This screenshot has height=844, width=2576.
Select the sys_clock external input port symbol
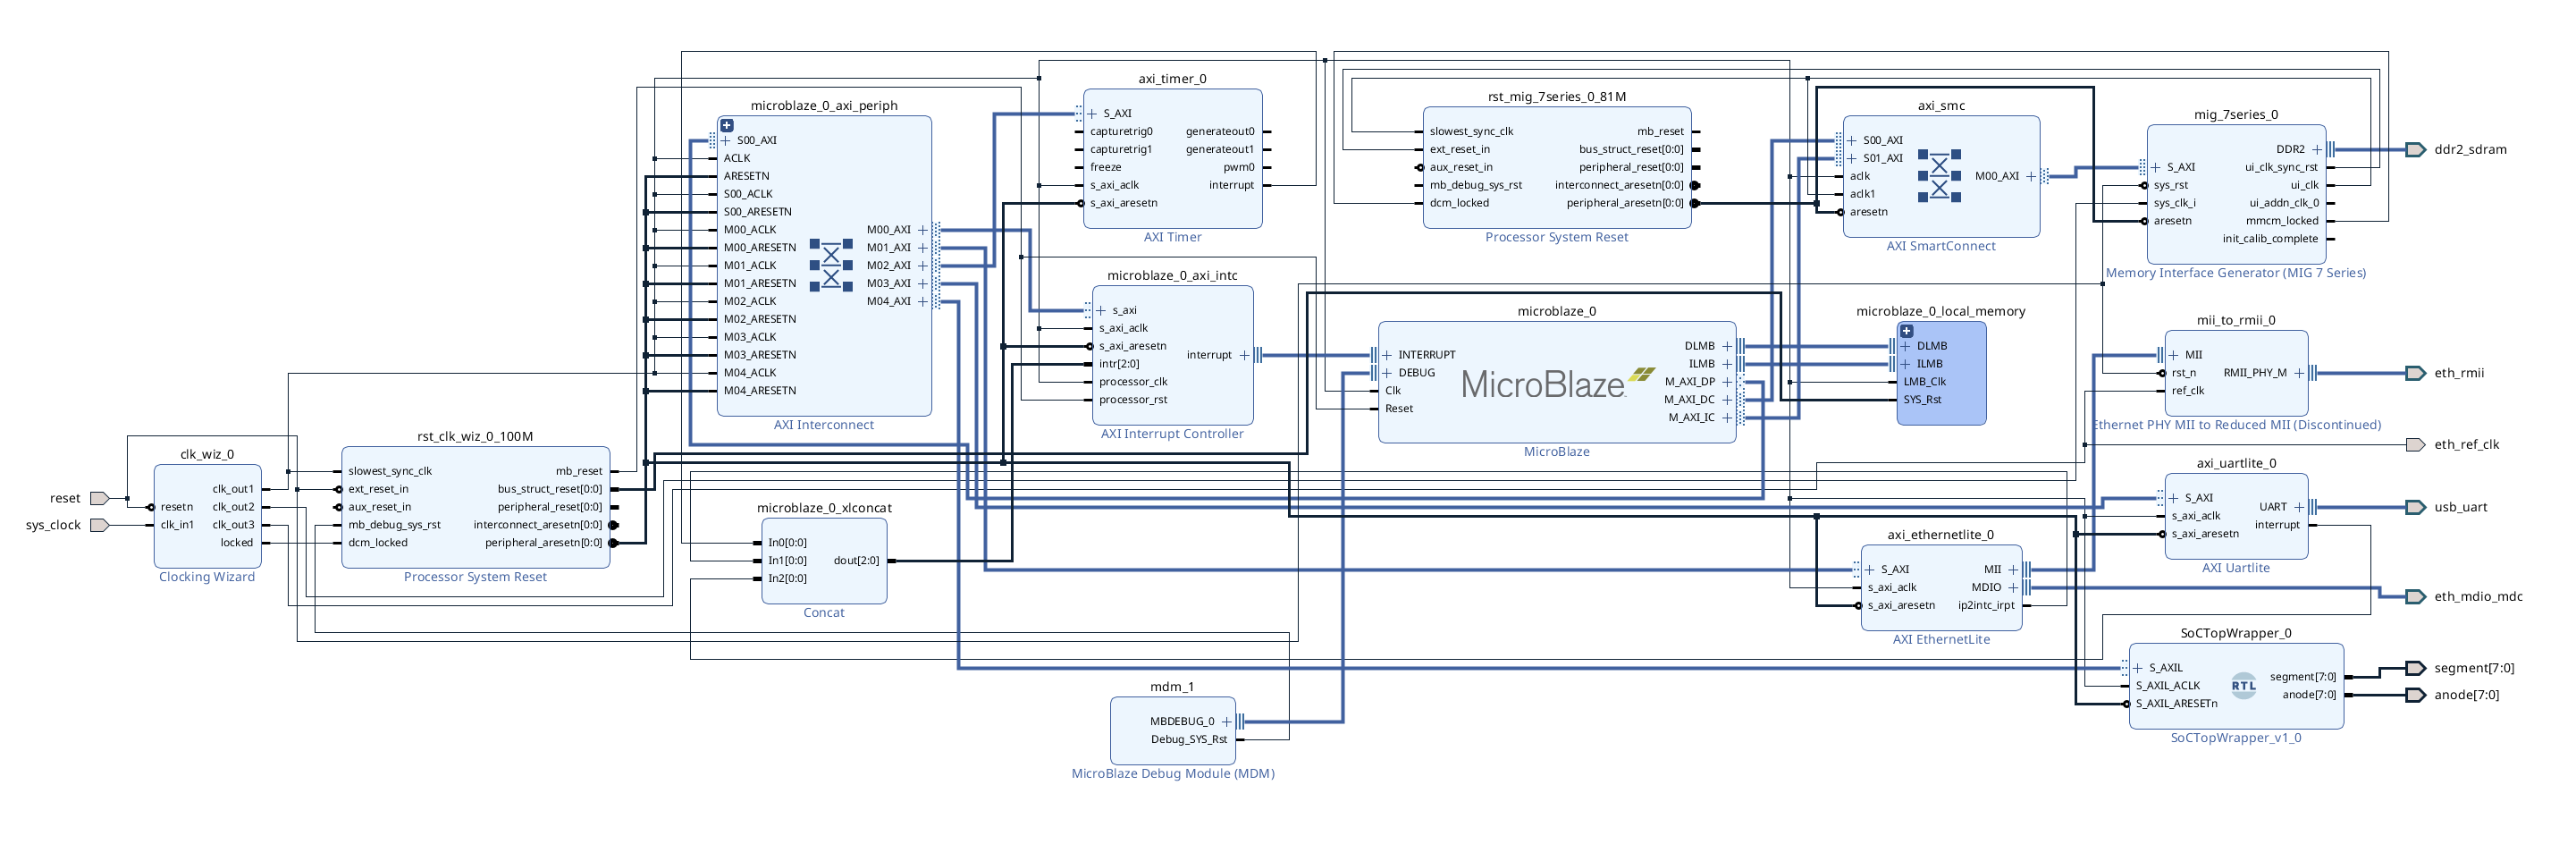tap(99, 525)
